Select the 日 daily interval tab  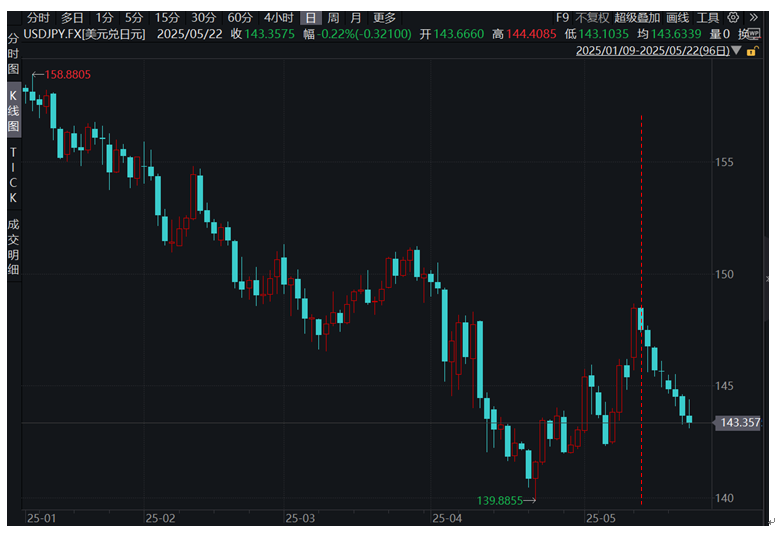(310, 18)
